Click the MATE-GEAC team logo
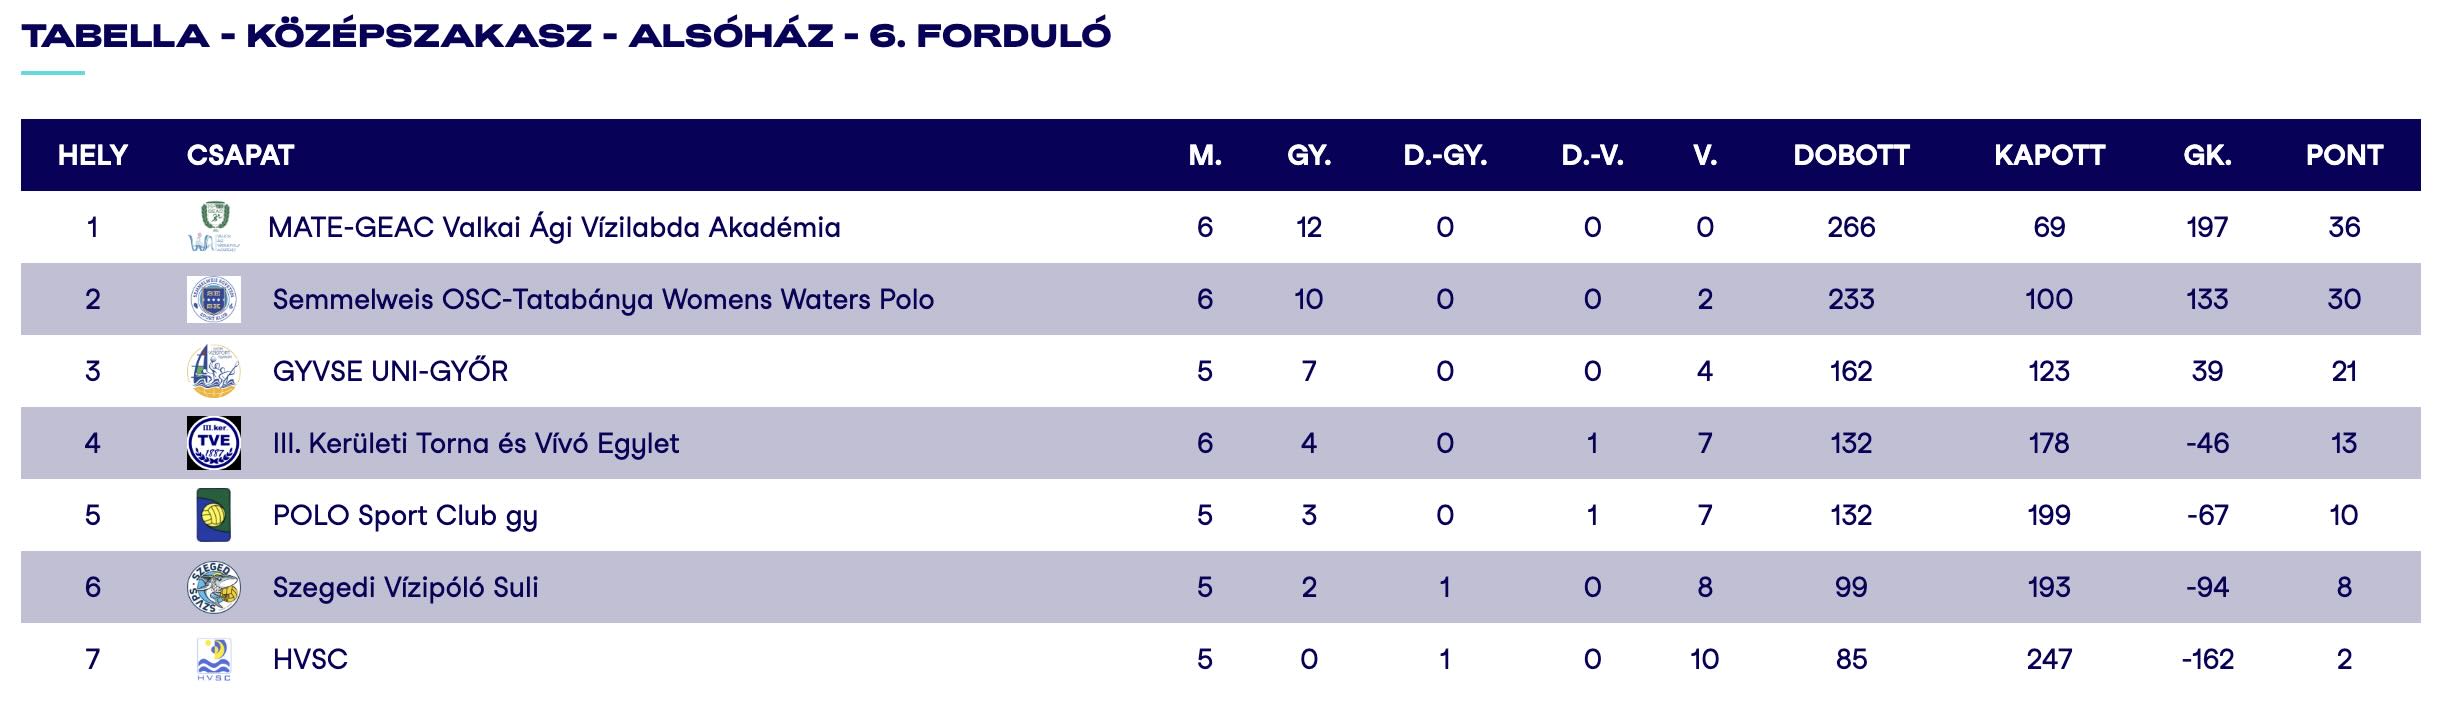The image size is (2446, 726). pos(211,227)
